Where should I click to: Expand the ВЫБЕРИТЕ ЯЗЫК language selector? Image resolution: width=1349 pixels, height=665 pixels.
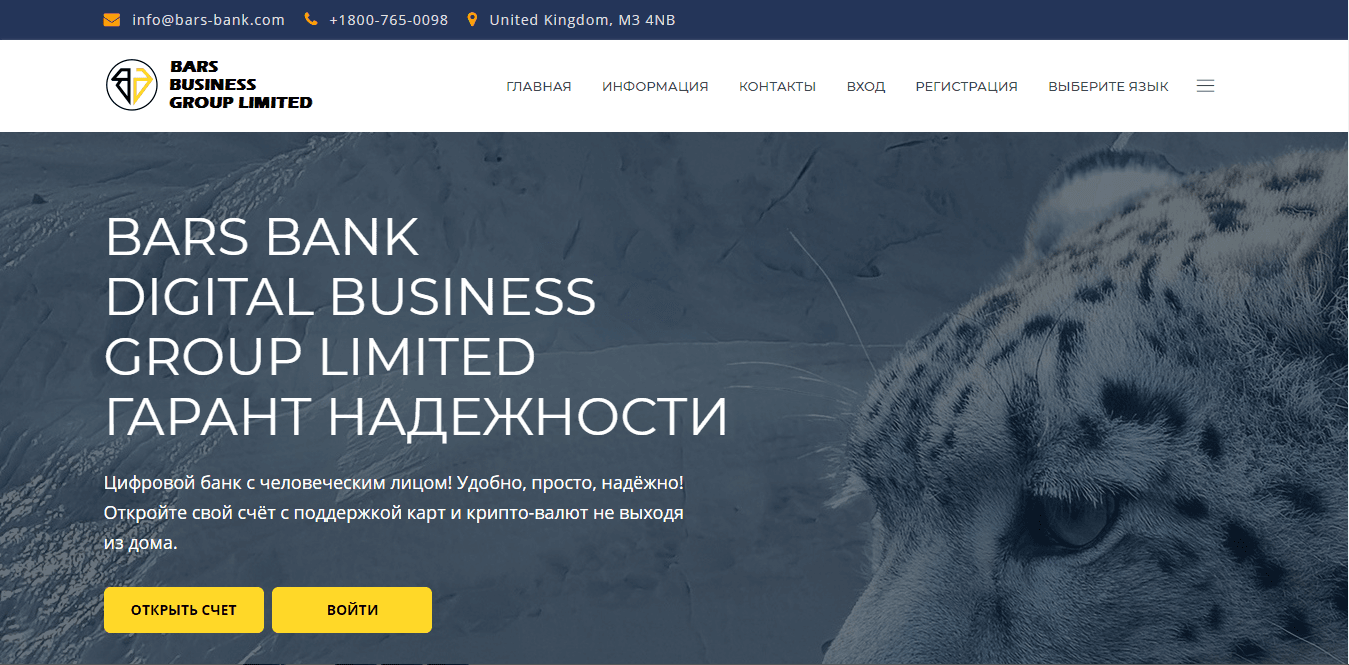point(1108,86)
